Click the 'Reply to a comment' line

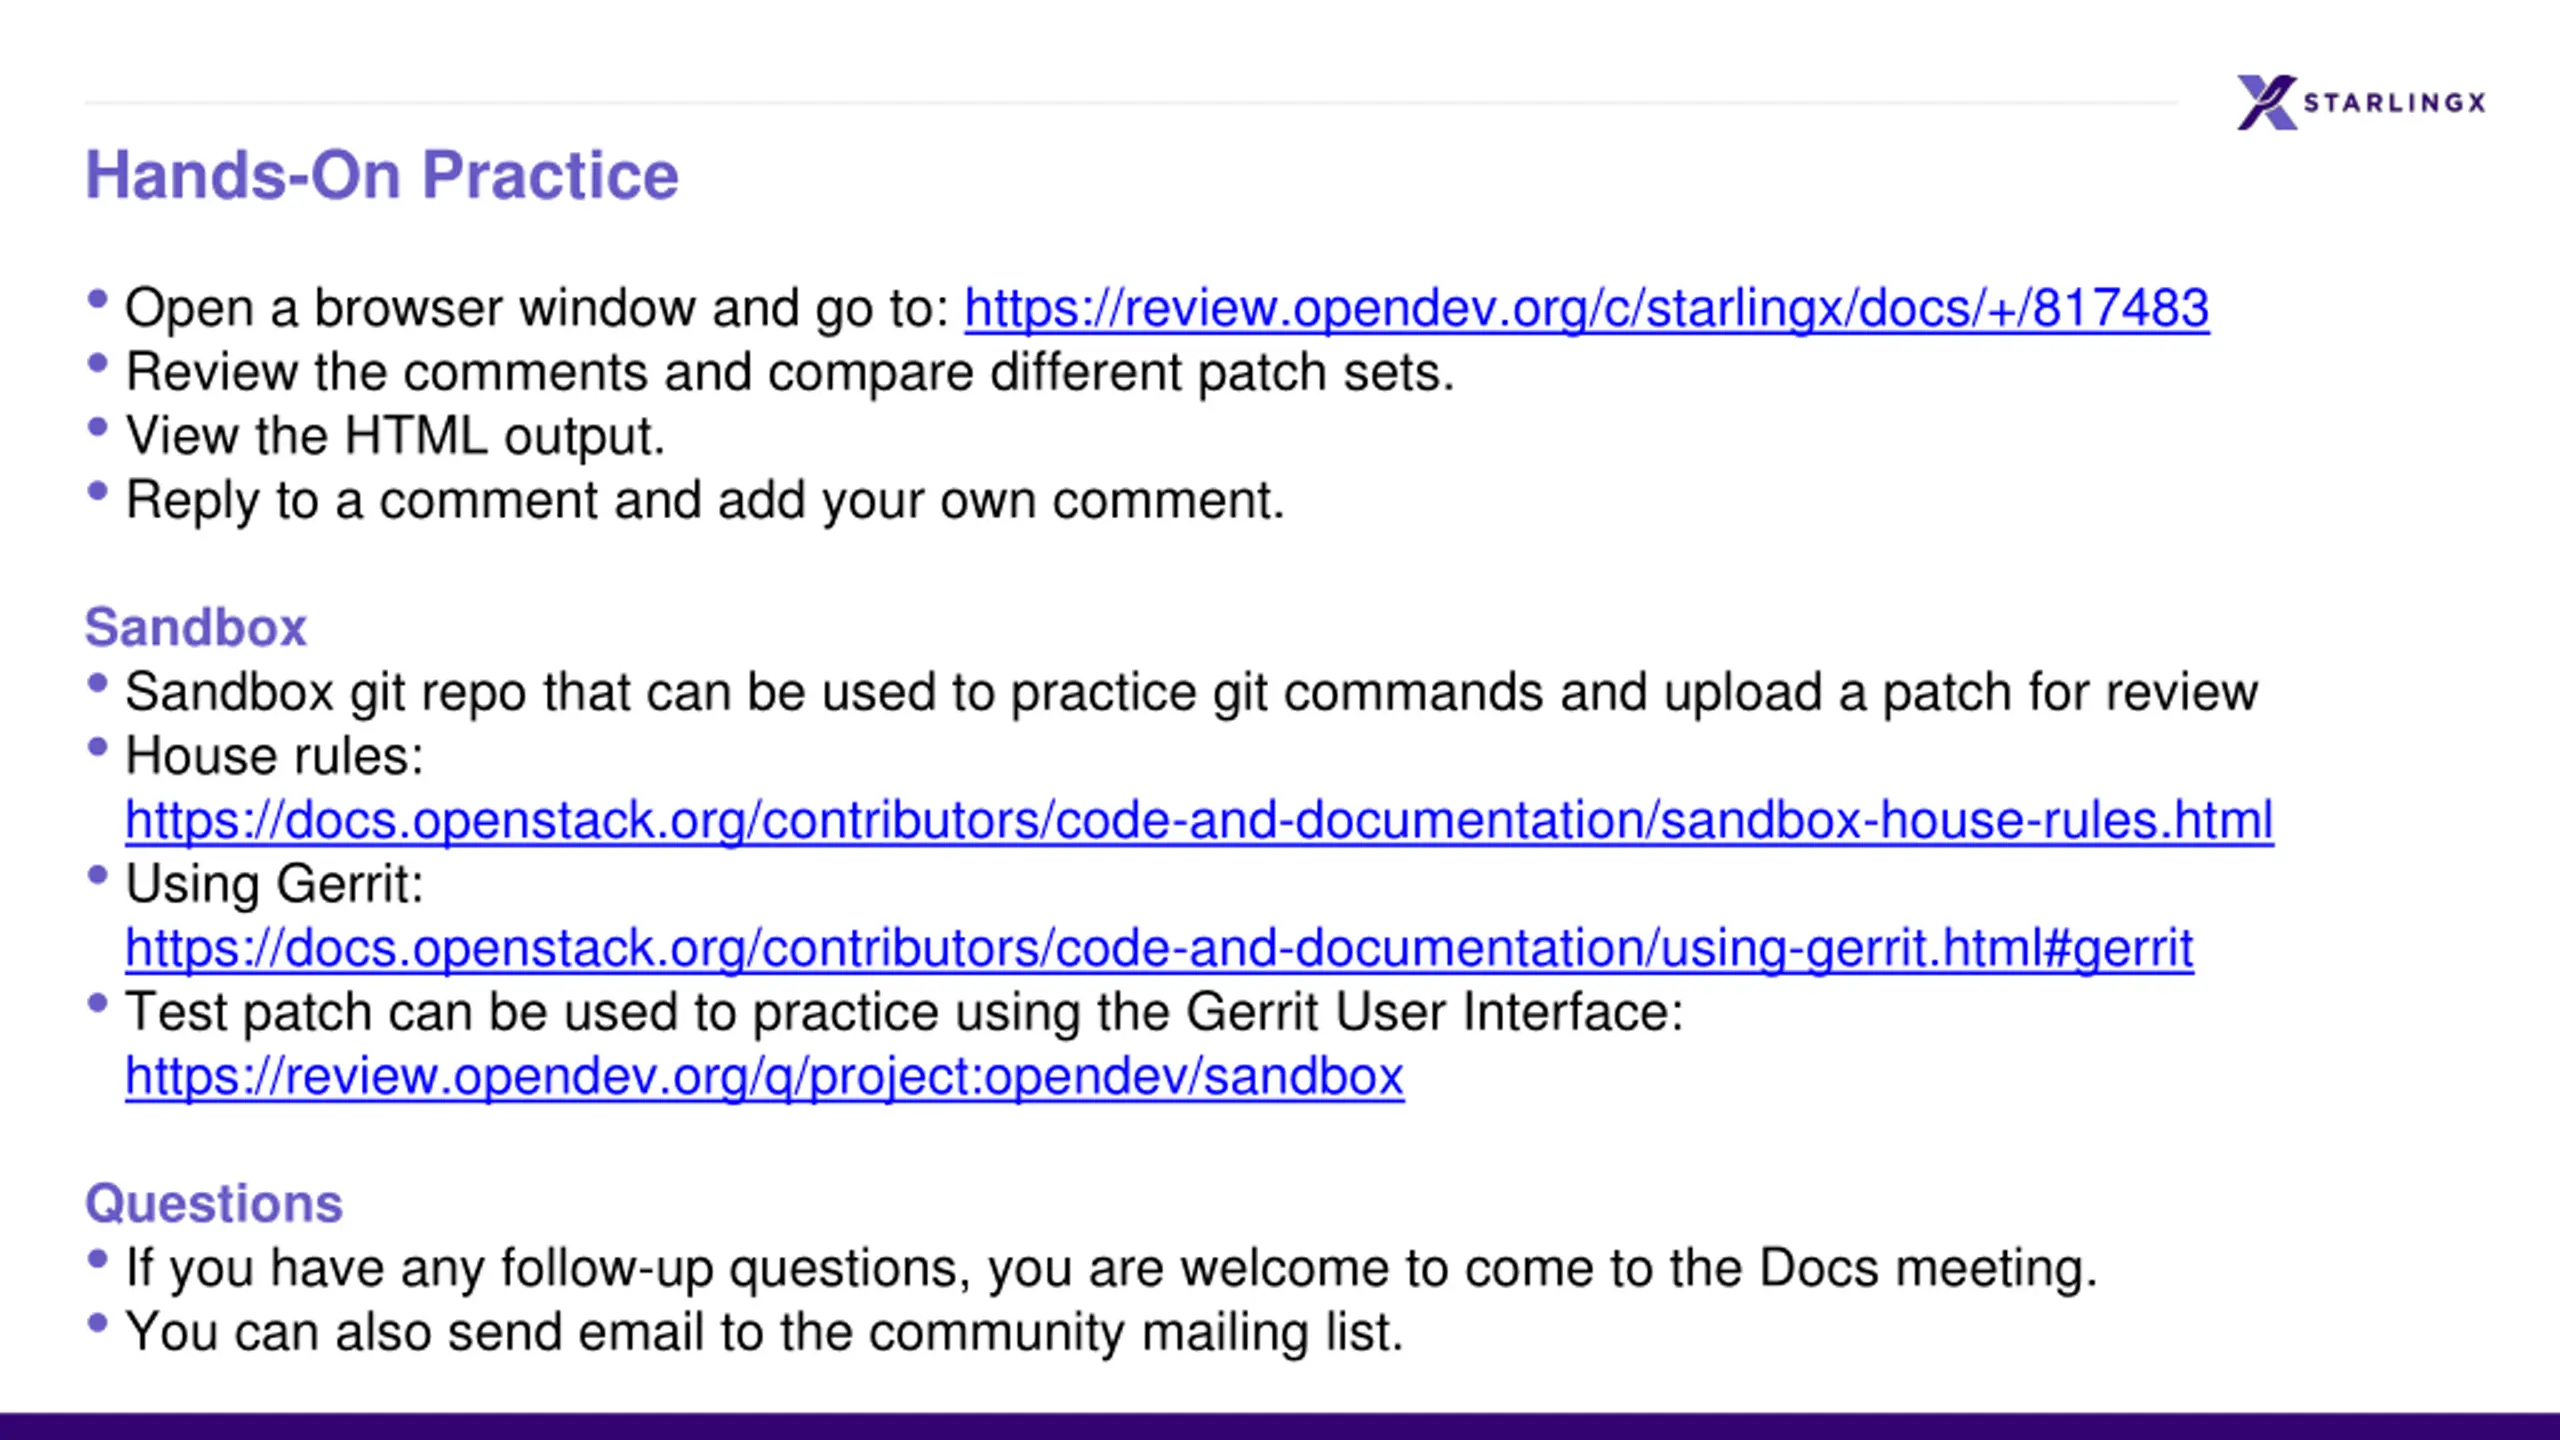[705, 500]
